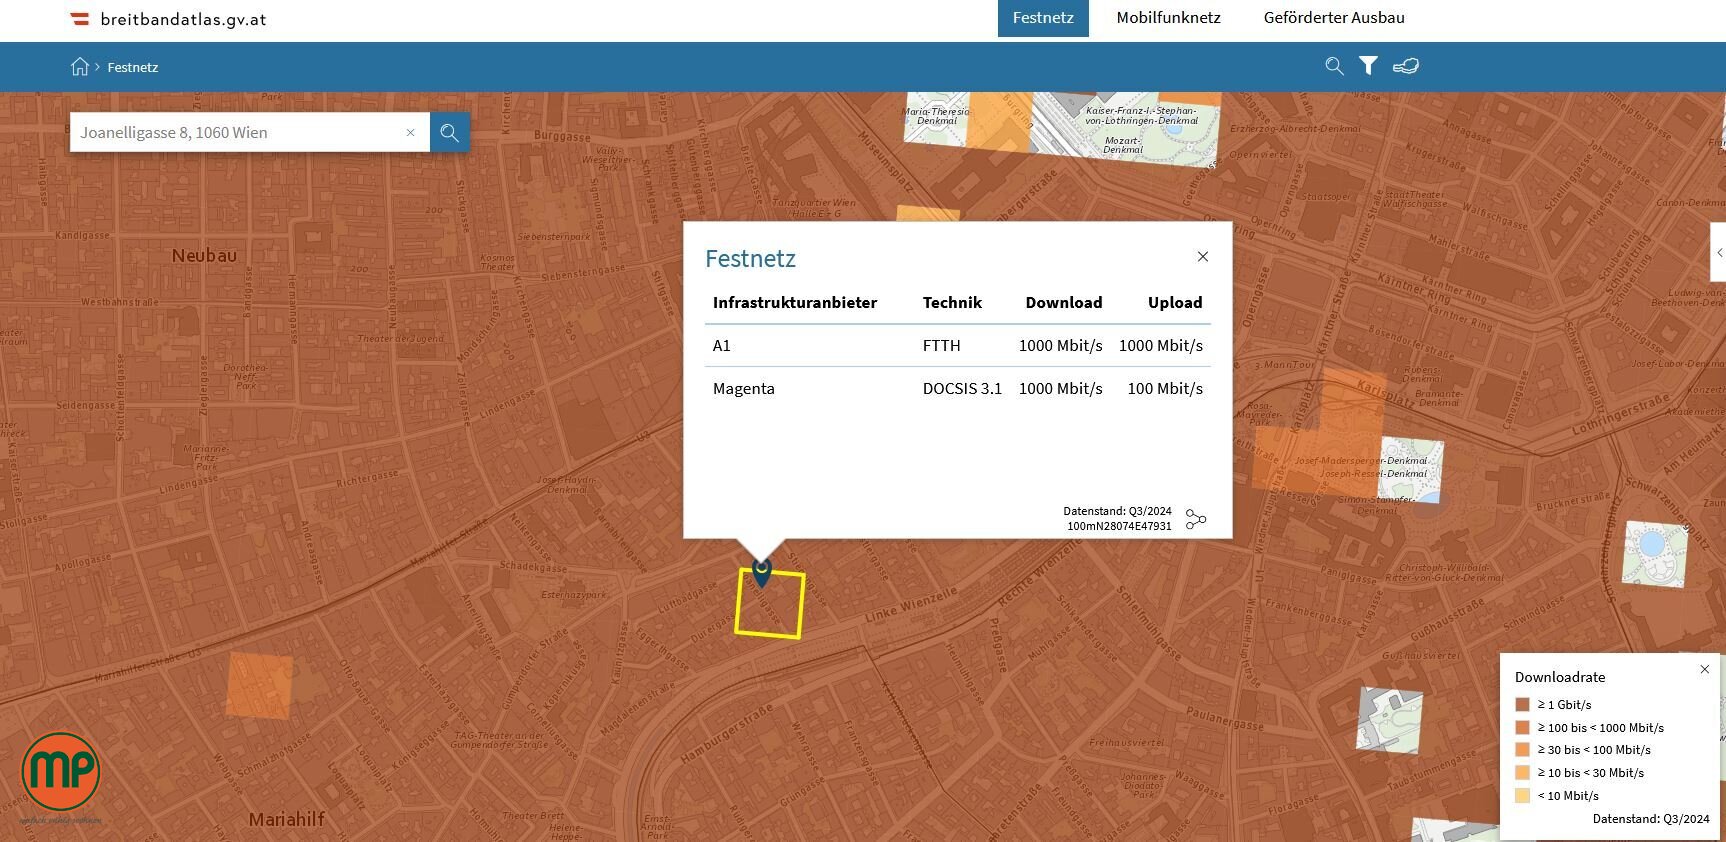Clear the address search text
This screenshot has width=1726, height=842.
(x=410, y=132)
